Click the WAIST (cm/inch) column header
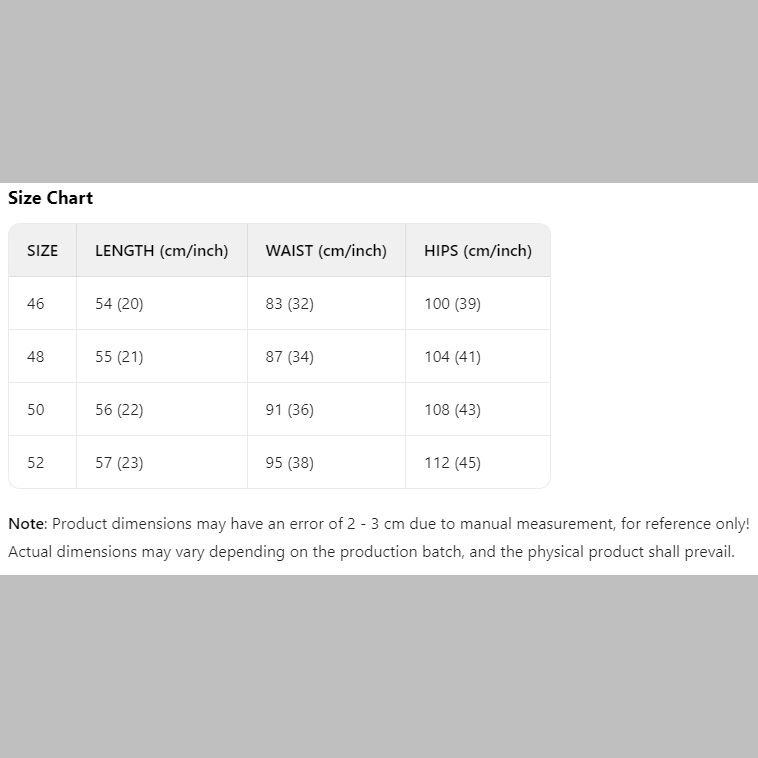Image resolution: width=758 pixels, height=758 pixels. [325, 251]
